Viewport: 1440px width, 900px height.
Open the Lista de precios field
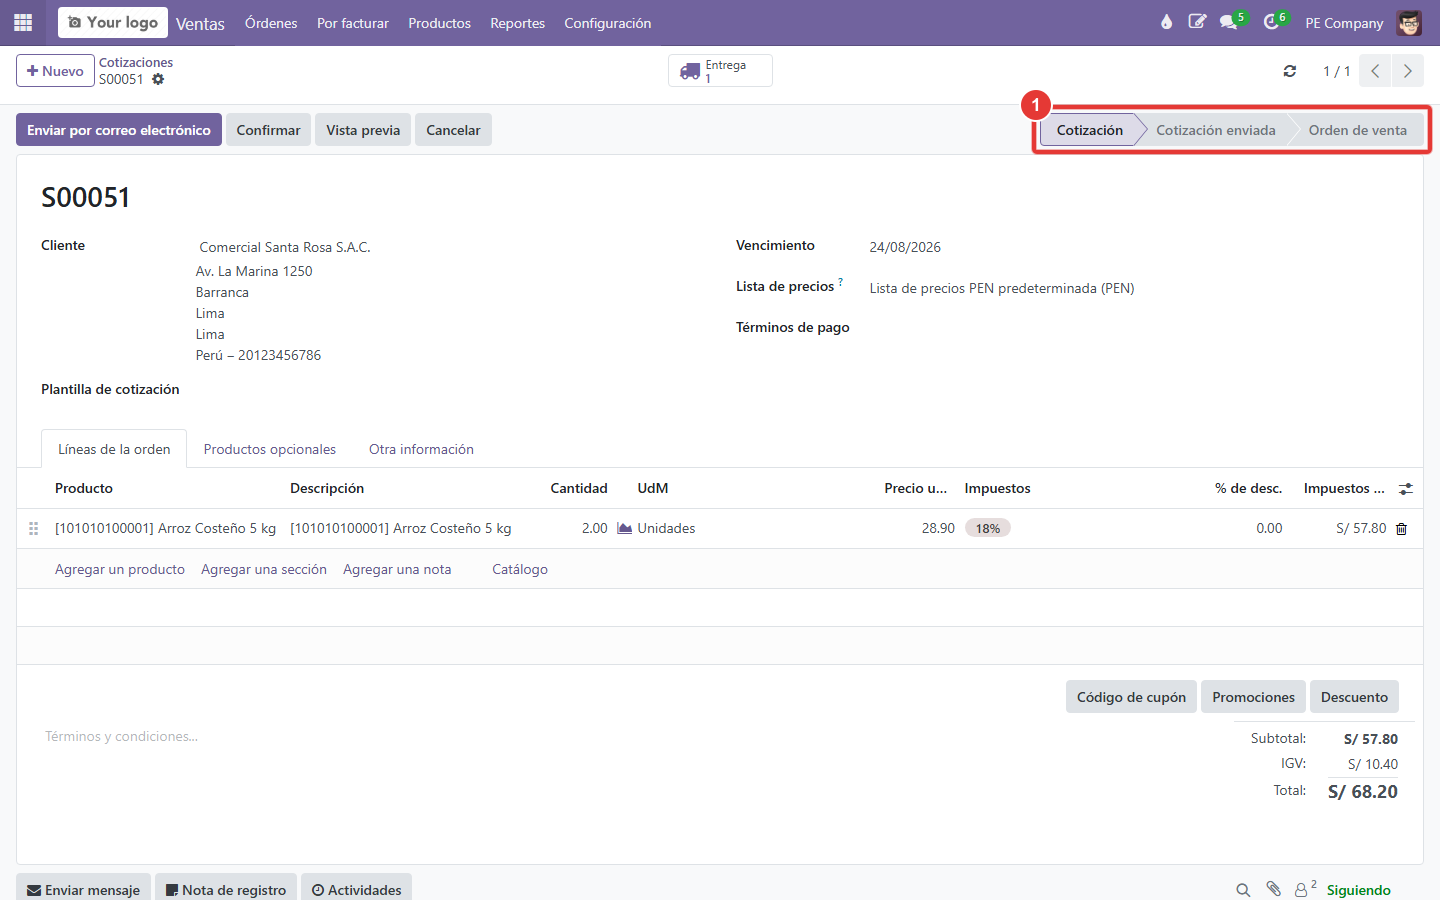coord(1002,288)
